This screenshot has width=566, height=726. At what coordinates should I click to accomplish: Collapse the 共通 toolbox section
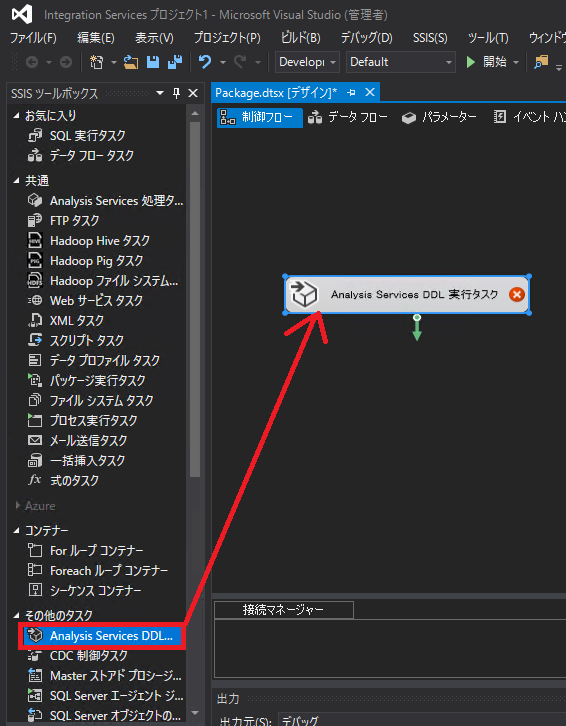(x=16, y=181)
